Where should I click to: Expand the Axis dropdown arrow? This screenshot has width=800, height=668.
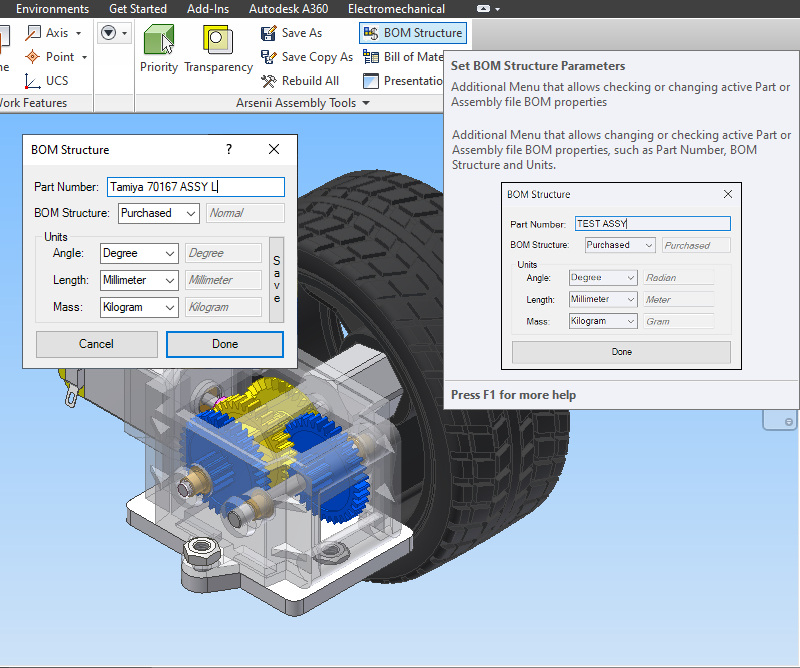(79, 33)
